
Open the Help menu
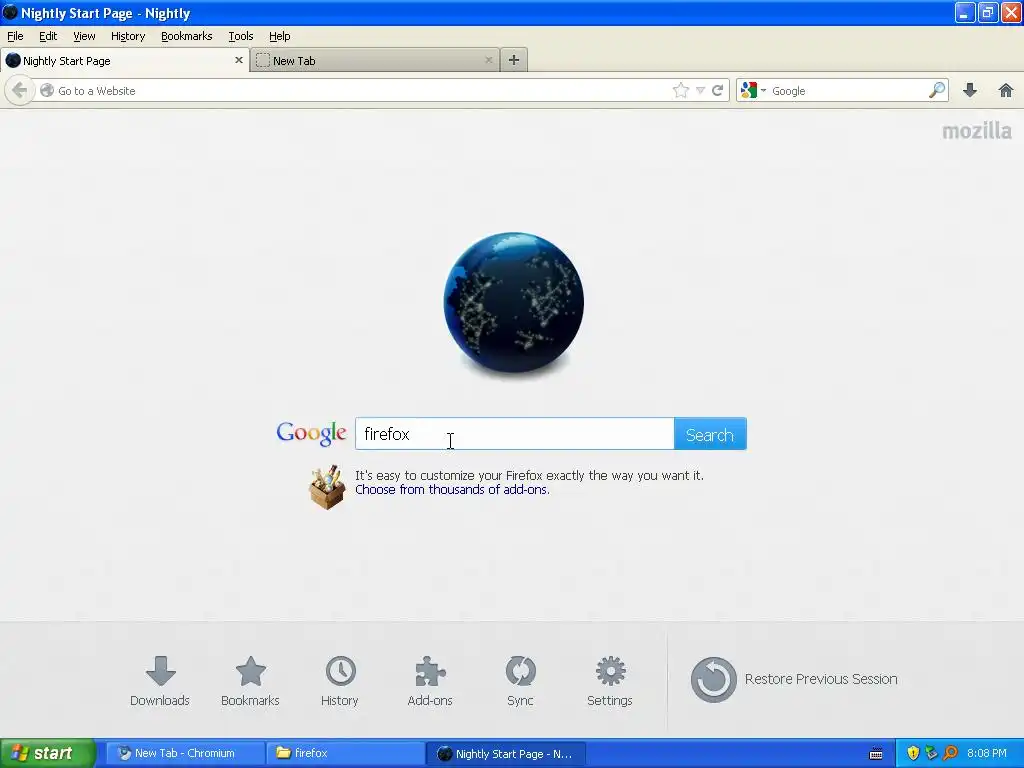(x=280, y=36)
